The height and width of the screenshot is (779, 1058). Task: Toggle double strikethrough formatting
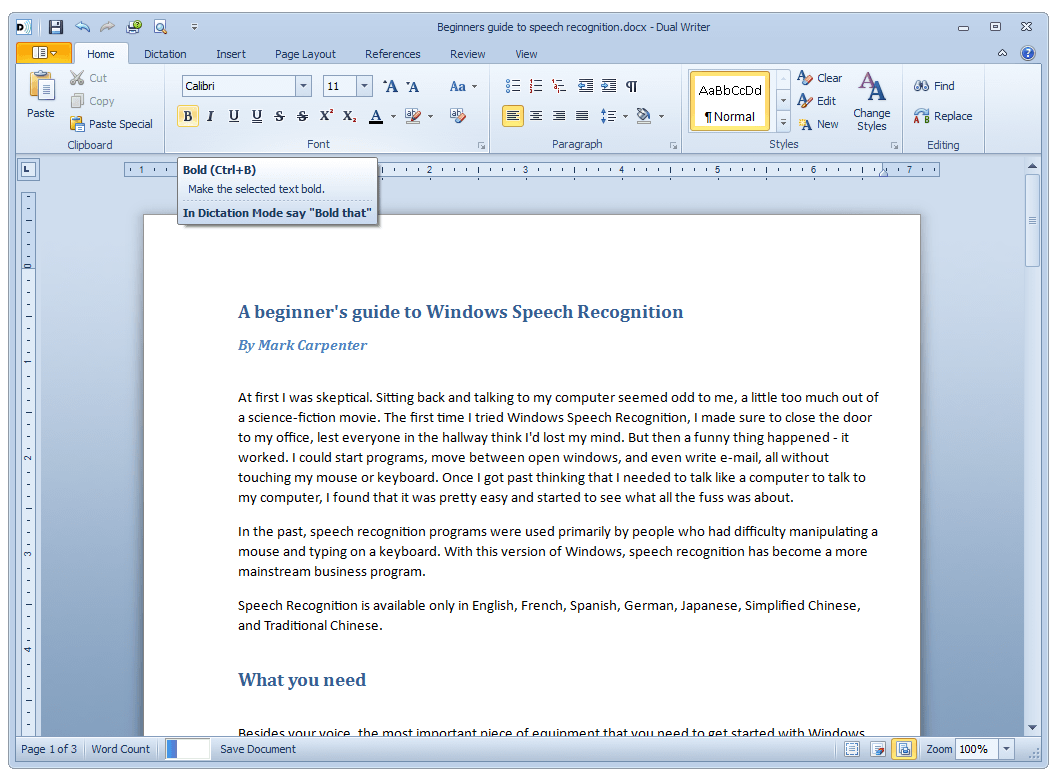pos(303,116)
